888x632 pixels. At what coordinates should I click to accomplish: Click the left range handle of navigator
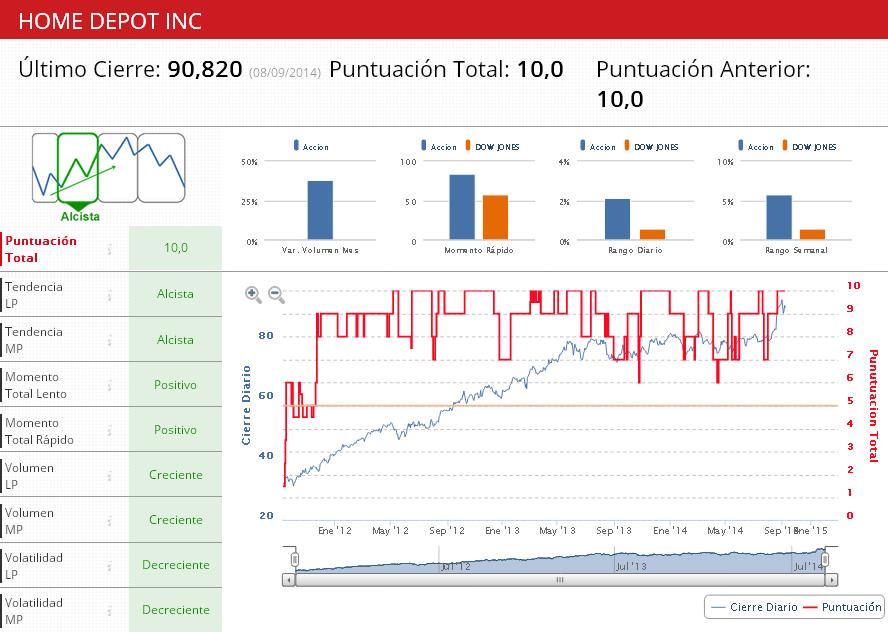pos(294,560)
